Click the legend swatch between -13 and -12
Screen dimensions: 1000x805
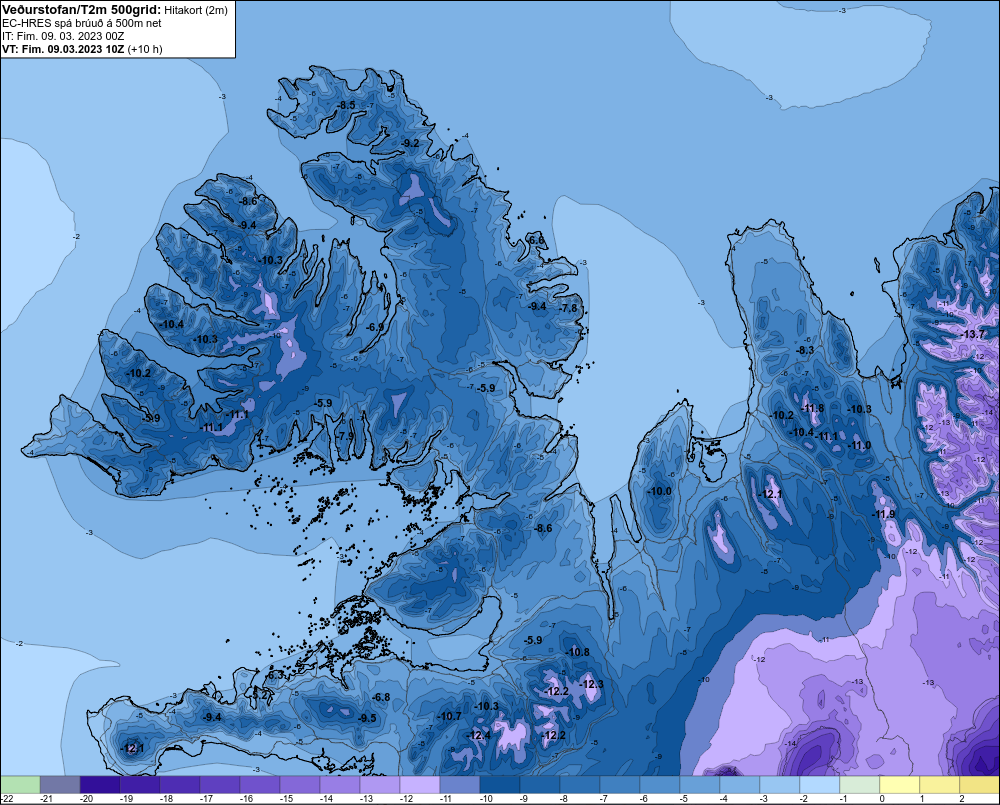(x=380, y=785)
